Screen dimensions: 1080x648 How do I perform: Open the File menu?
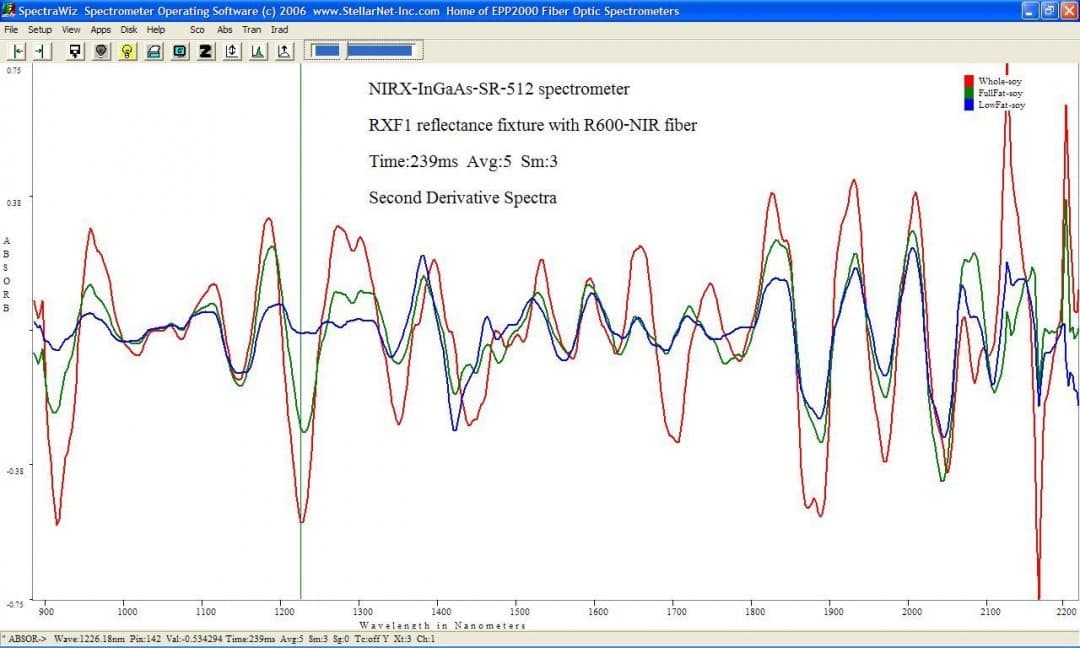point(11,30)
